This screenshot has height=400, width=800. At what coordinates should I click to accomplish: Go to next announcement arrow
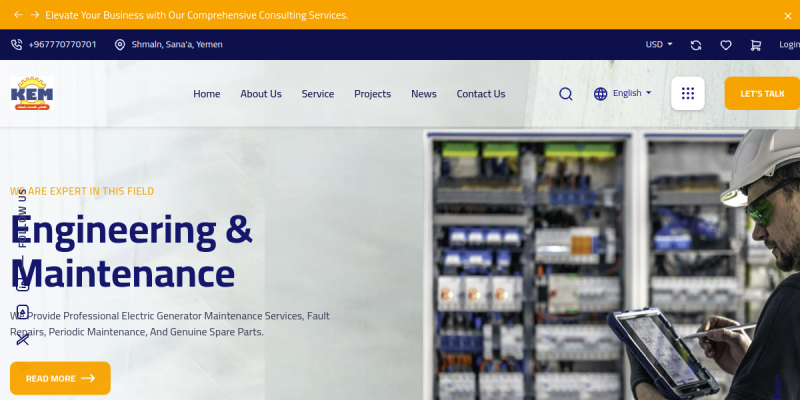(x=35, y=15)
